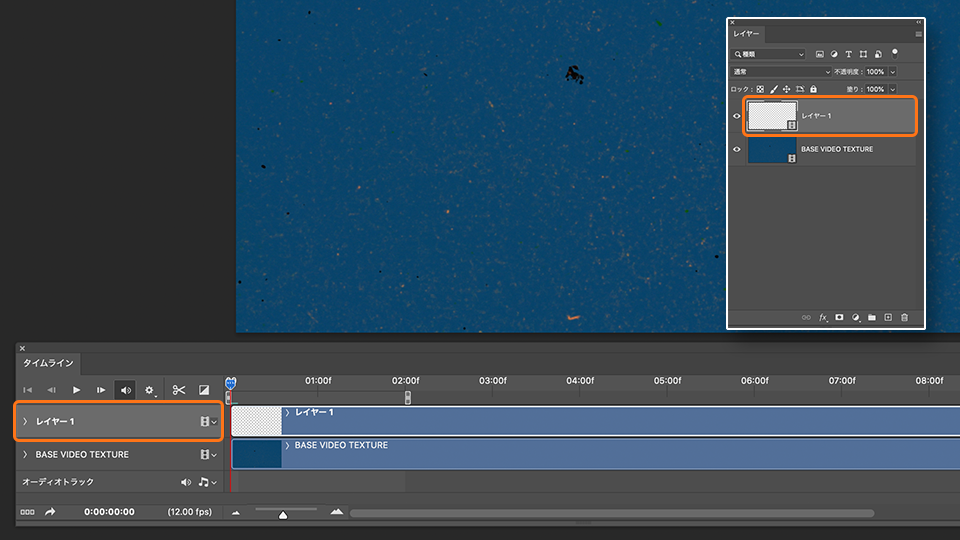The height and width of the screenshot is (540, 960).
Task: Toggle audio playback speaker button
Action: pos(126,390)
